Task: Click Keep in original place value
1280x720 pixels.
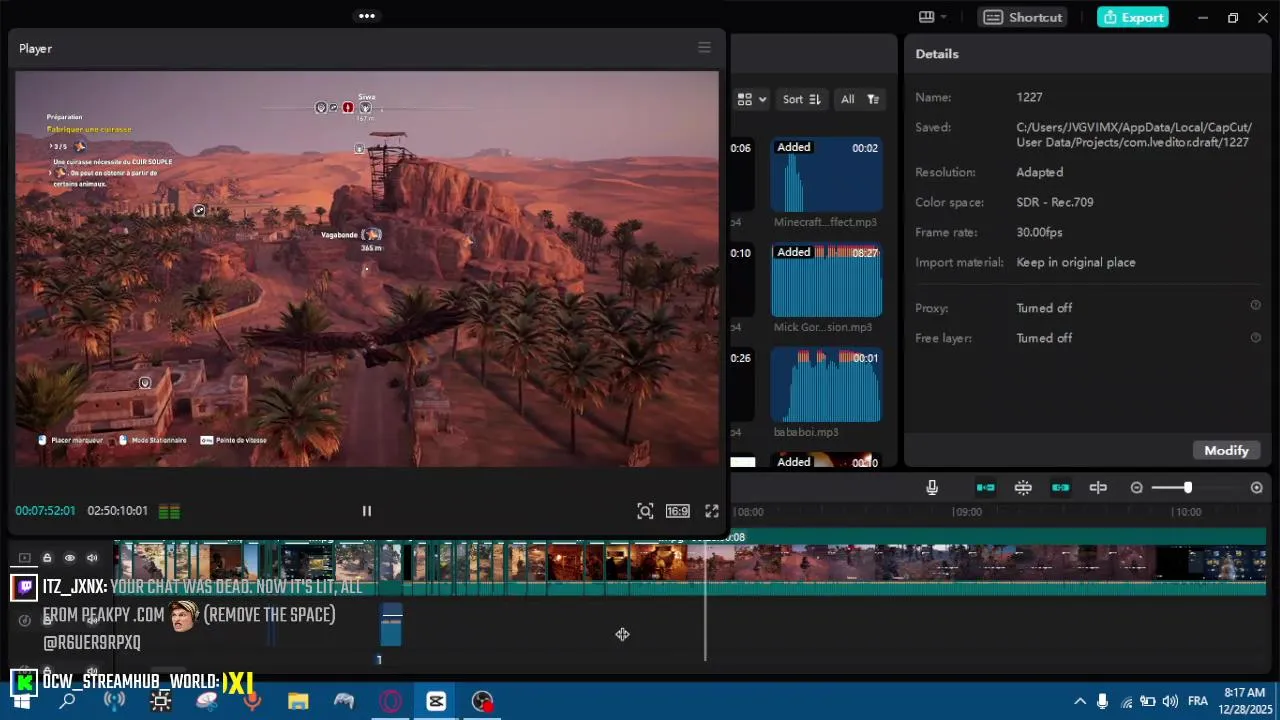Action: pyautogui.click(x=1076, y=262)
